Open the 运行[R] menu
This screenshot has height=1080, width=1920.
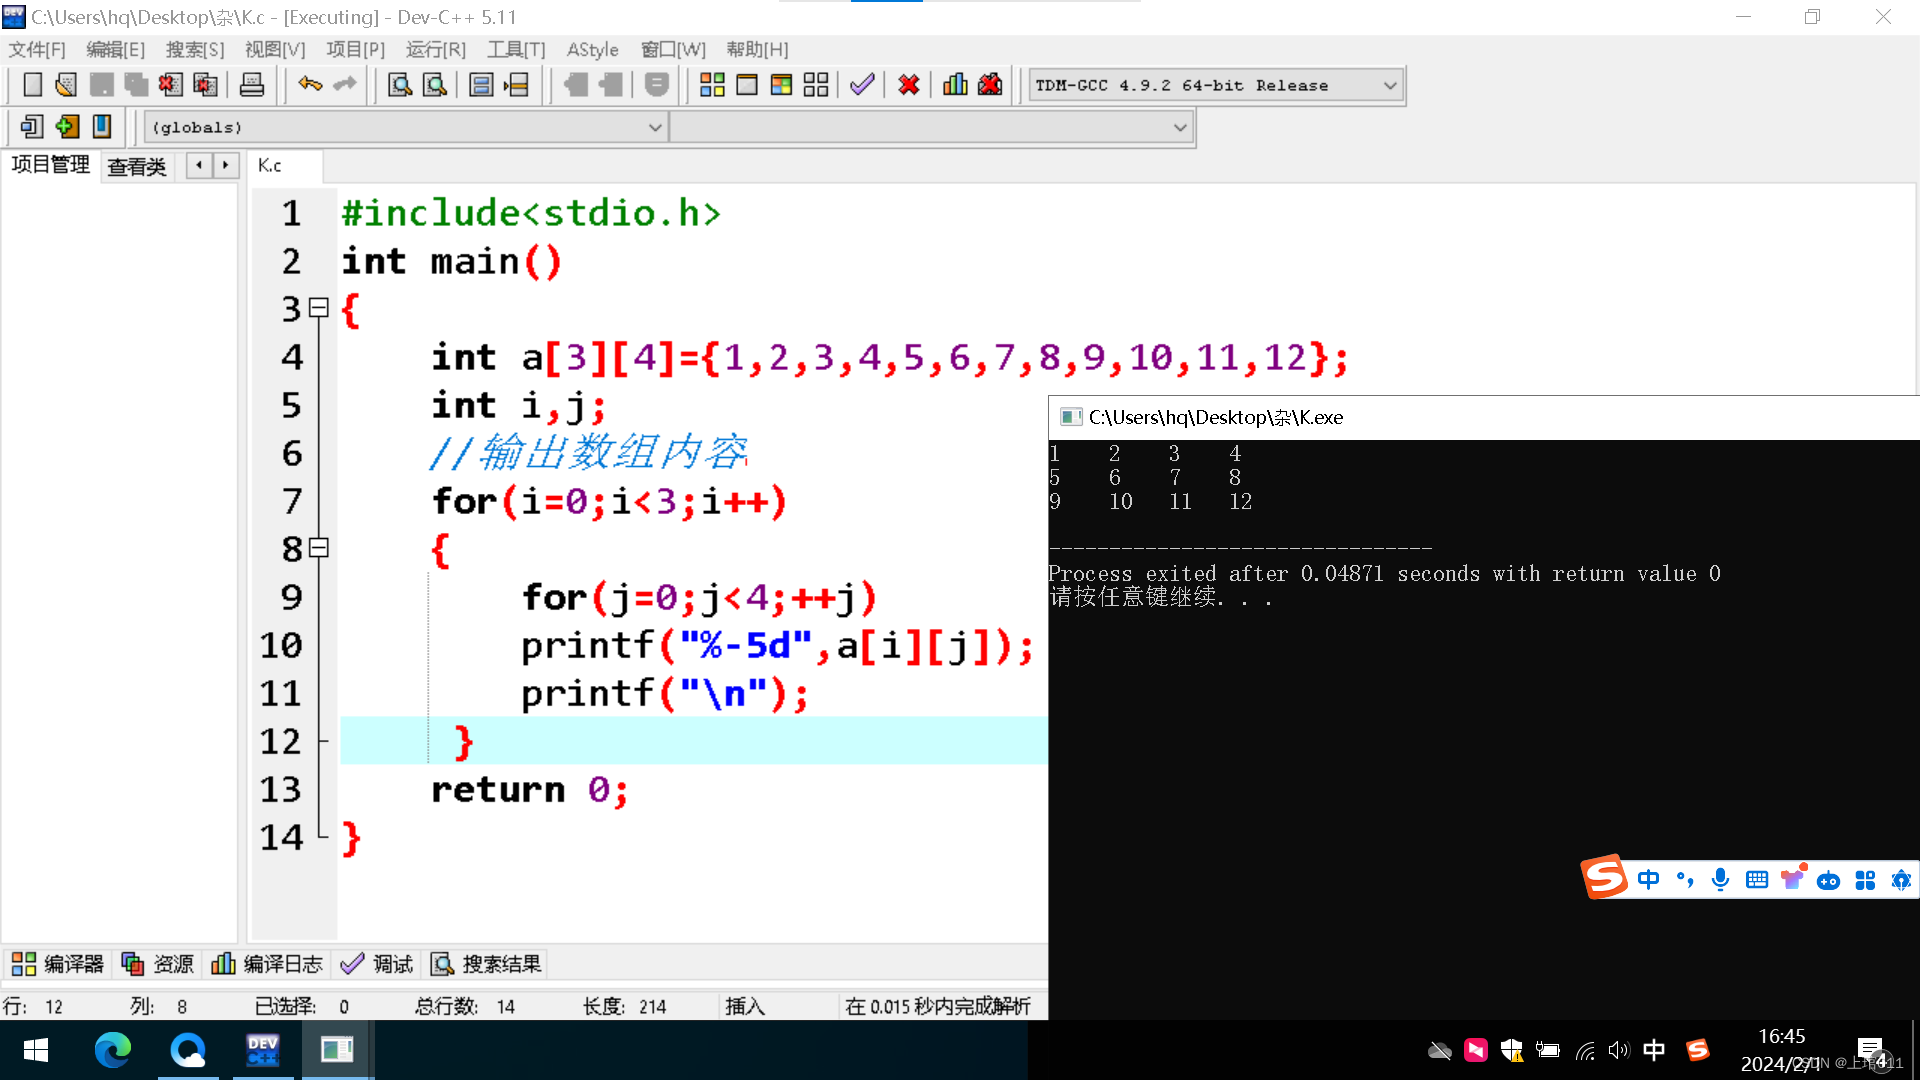click(435, 49)
